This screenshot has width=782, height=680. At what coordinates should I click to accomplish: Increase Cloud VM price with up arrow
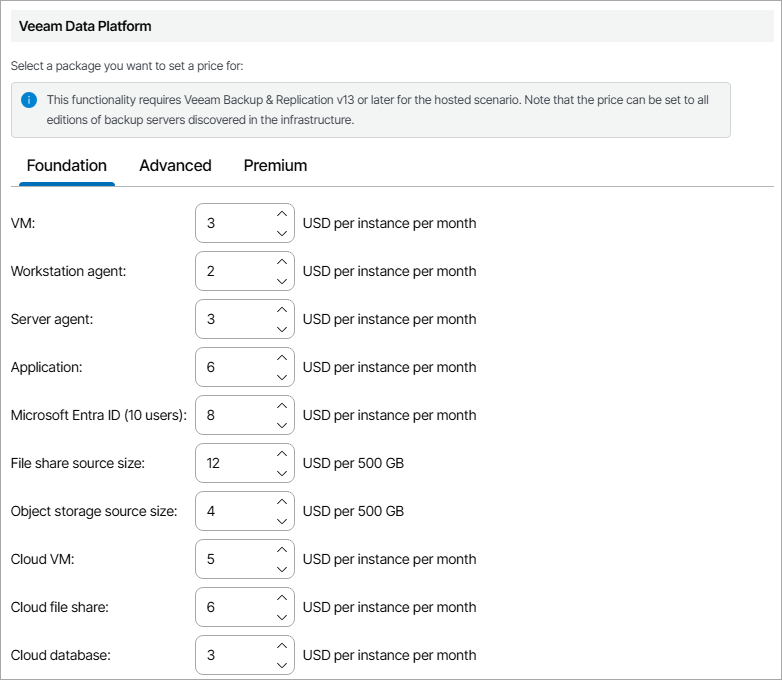click(x=281, y=549)
